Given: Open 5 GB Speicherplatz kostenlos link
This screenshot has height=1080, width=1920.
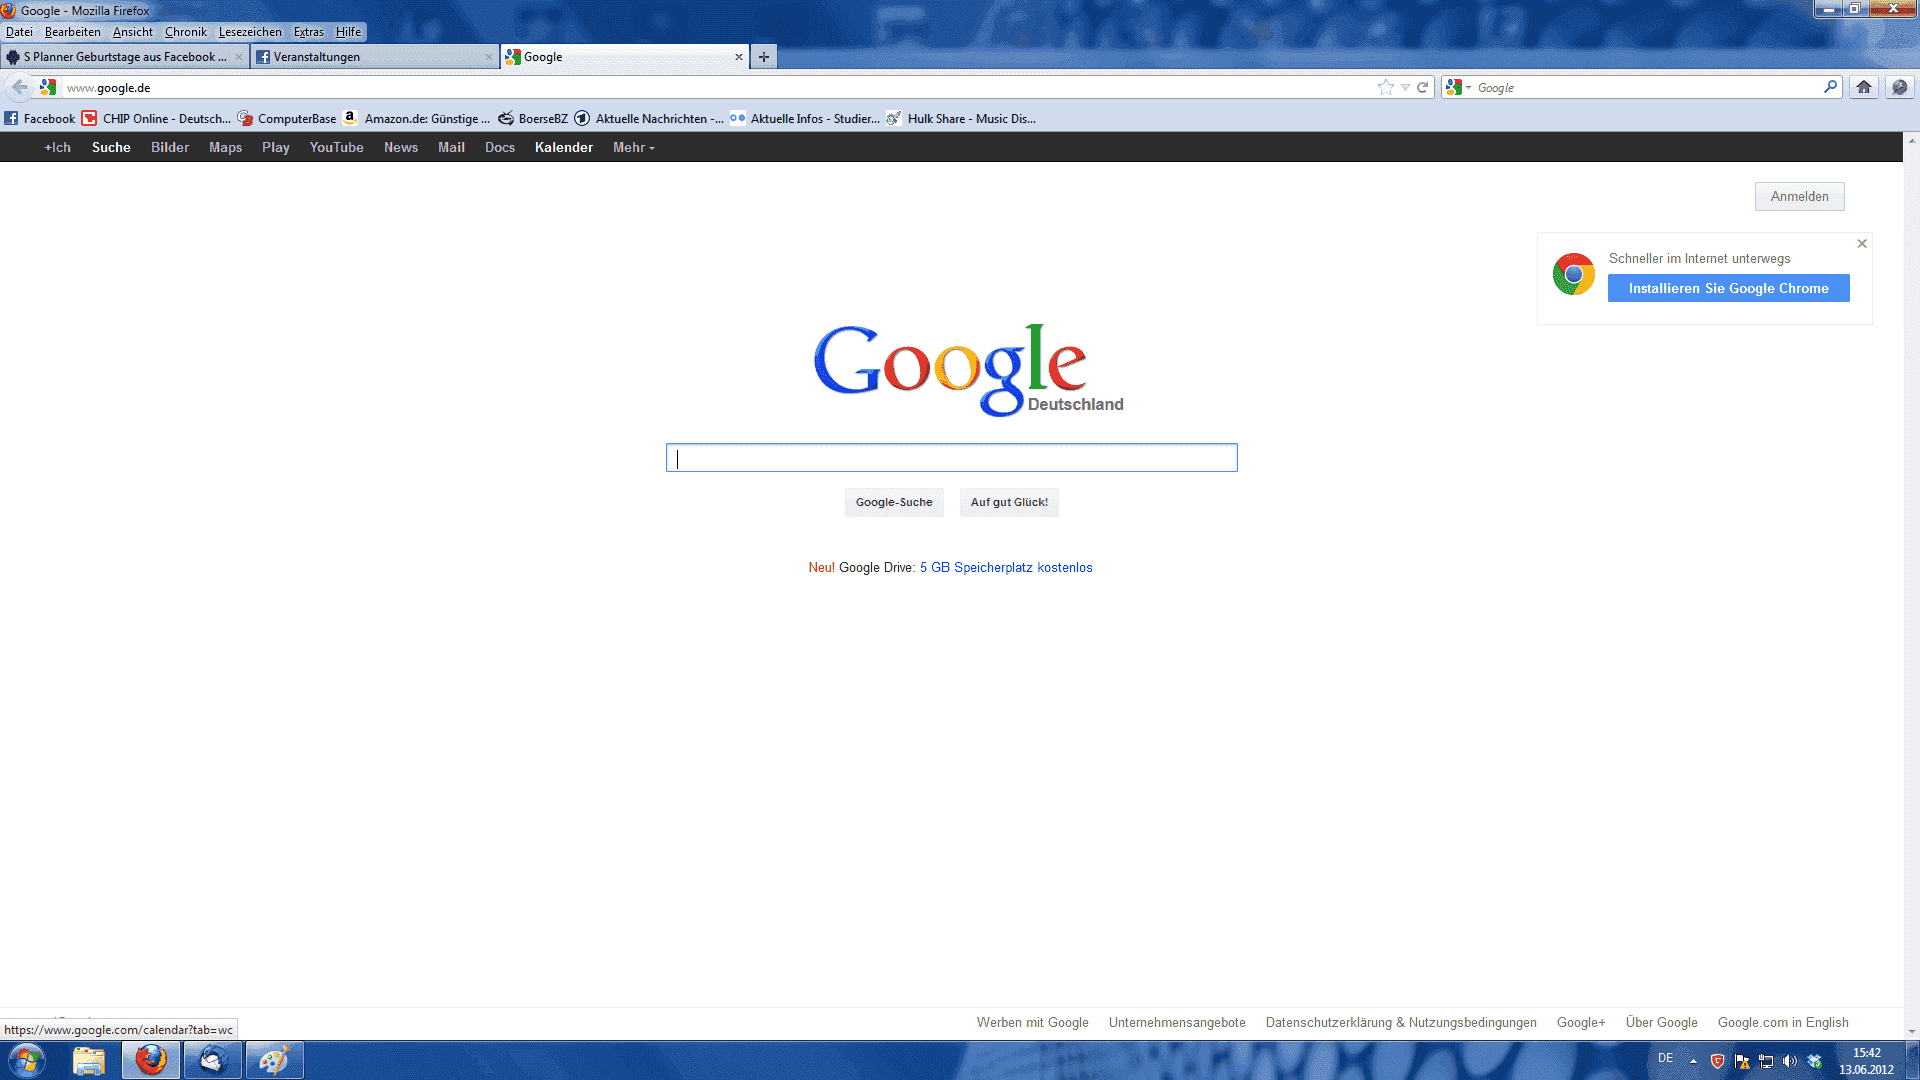Looking at the screenshot, I should pos(1006,567).
